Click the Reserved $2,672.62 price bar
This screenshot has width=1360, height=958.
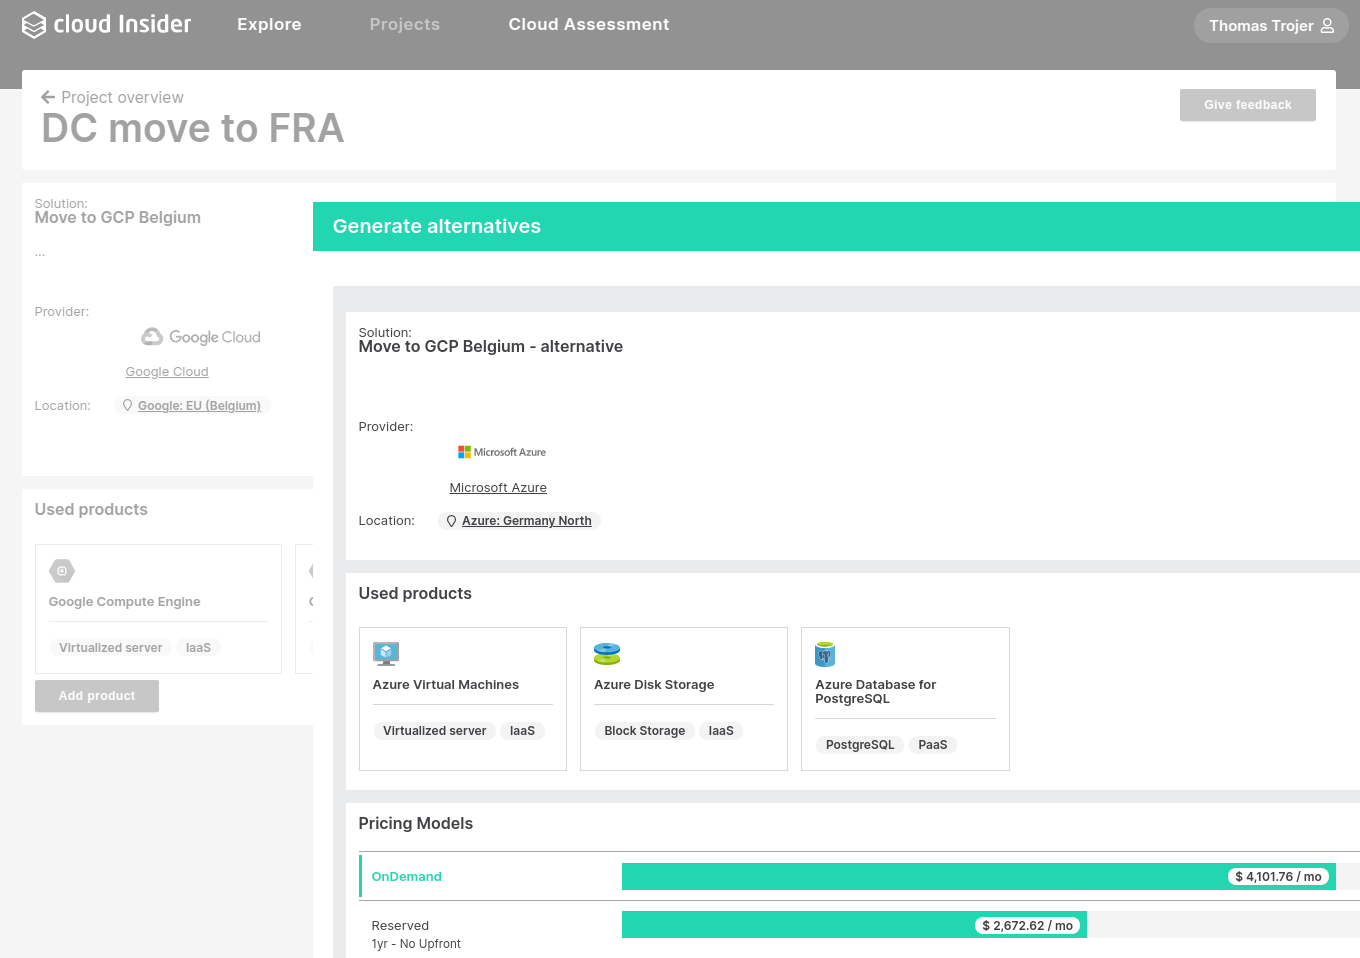pos(854,925)
